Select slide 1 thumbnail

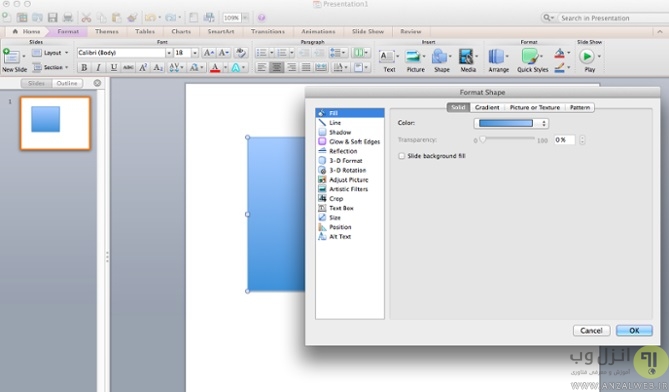[x=55, y=123]
